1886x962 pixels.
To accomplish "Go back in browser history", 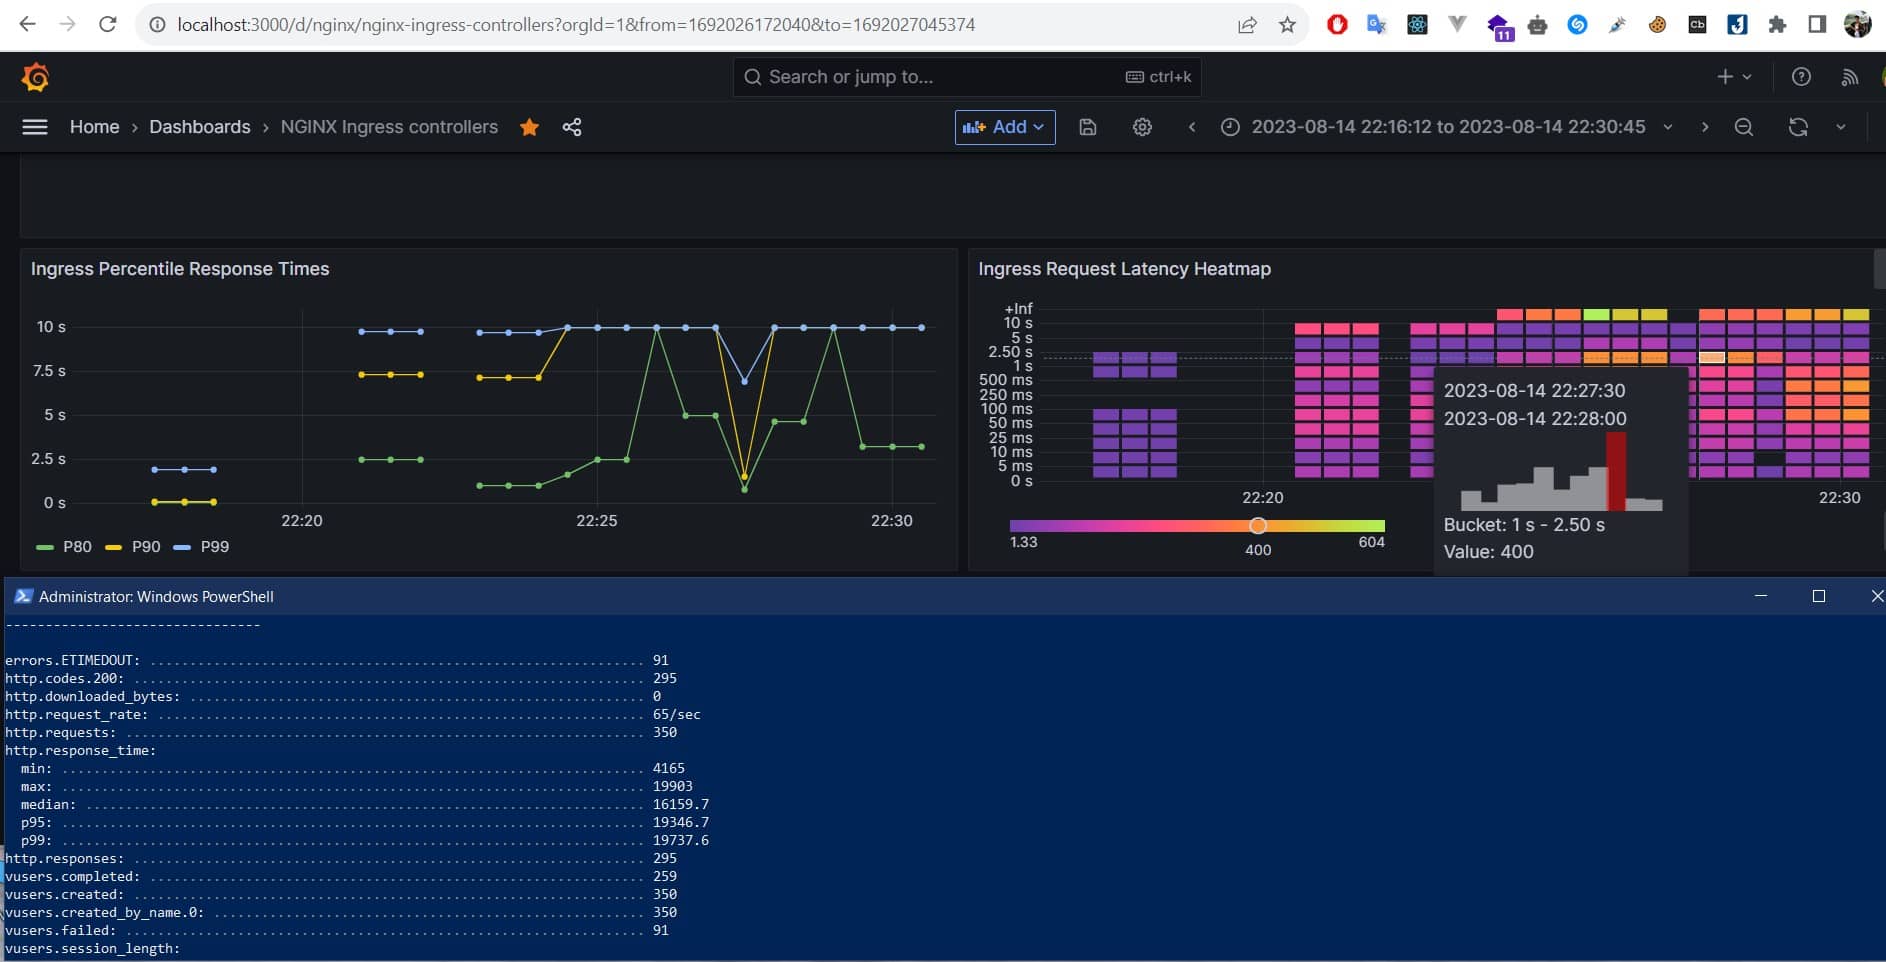I will (28, 24).
